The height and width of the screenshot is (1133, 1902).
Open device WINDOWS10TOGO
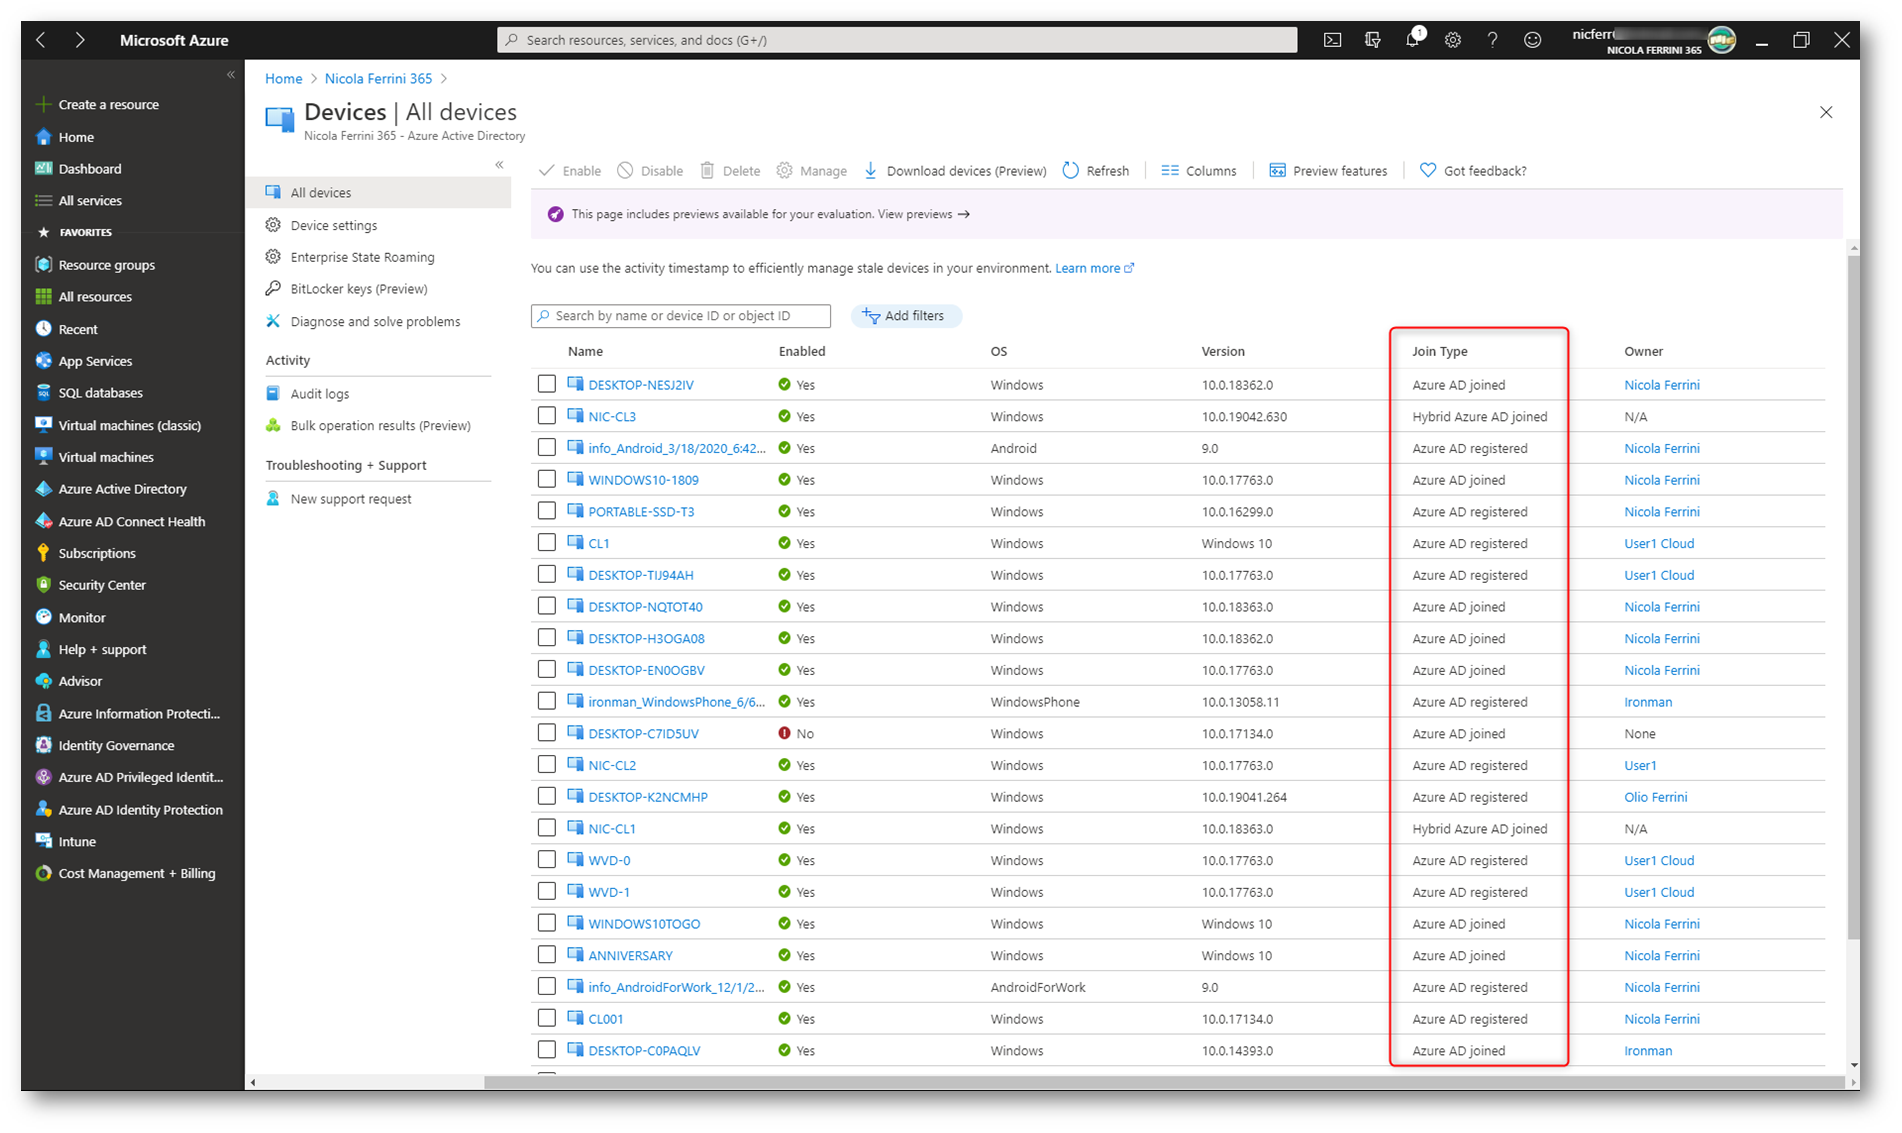(644, 924)
